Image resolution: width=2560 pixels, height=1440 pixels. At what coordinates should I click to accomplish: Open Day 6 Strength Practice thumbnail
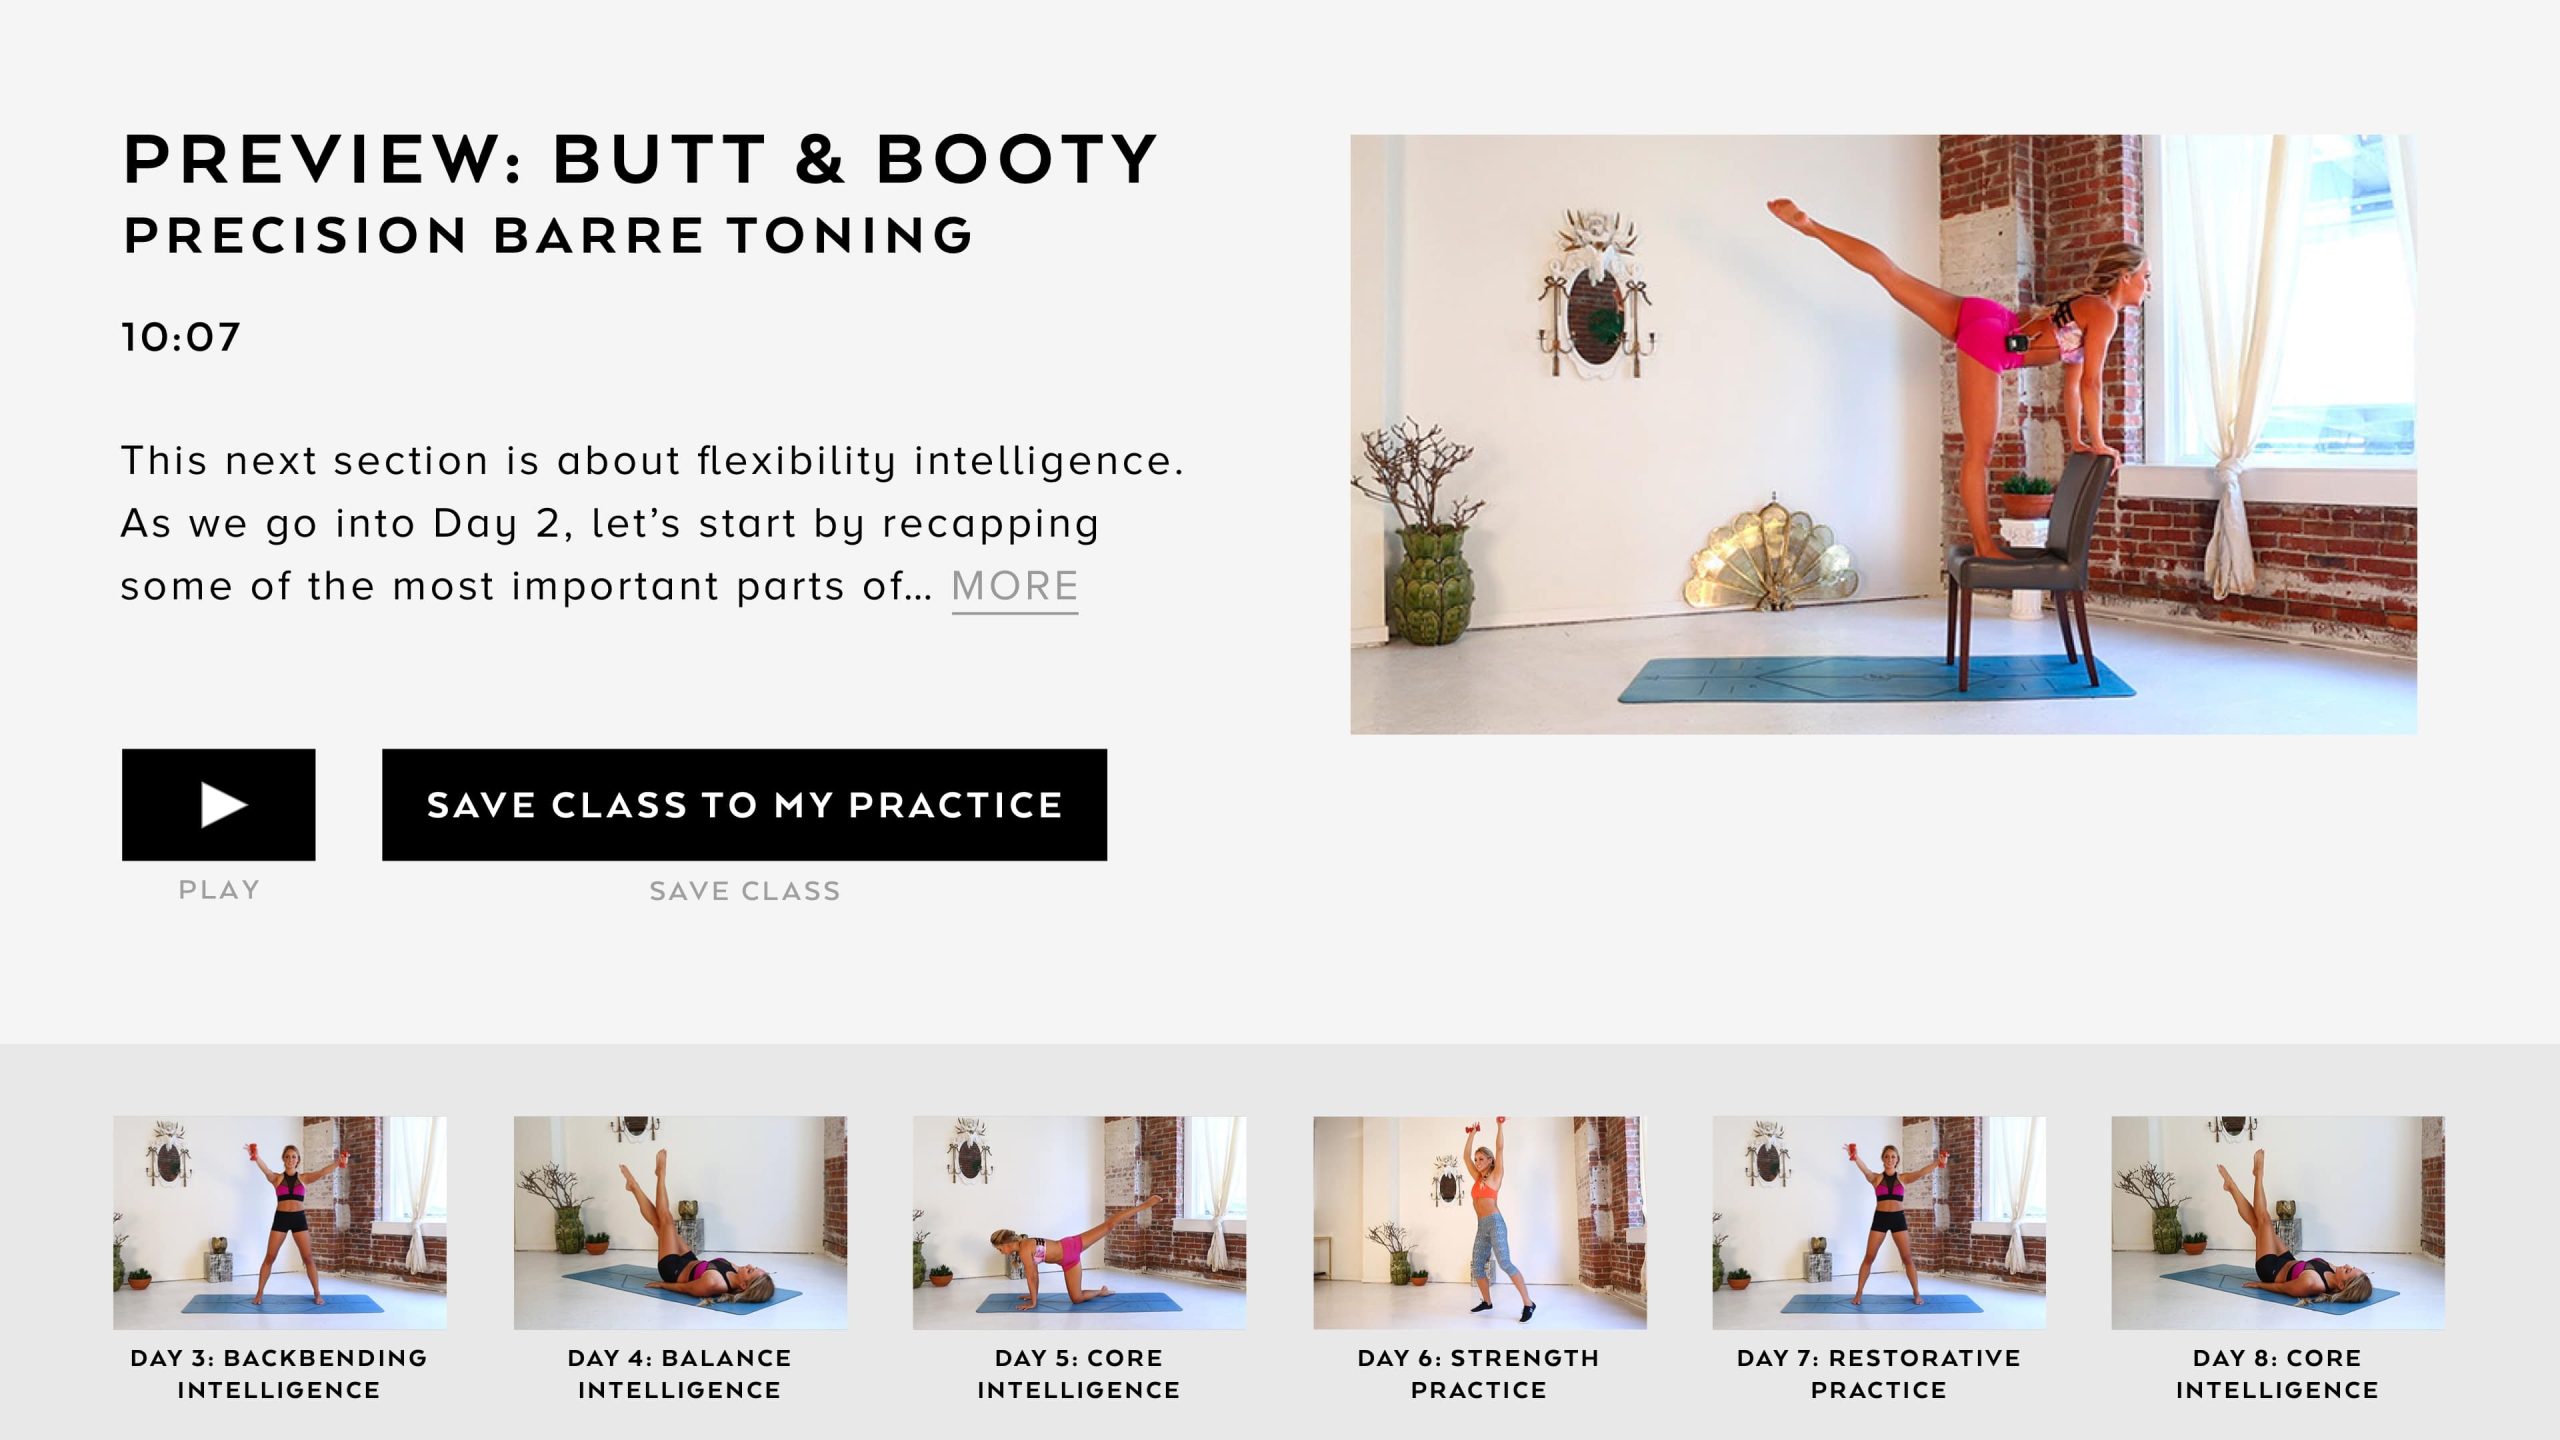pos(1479,1222)
